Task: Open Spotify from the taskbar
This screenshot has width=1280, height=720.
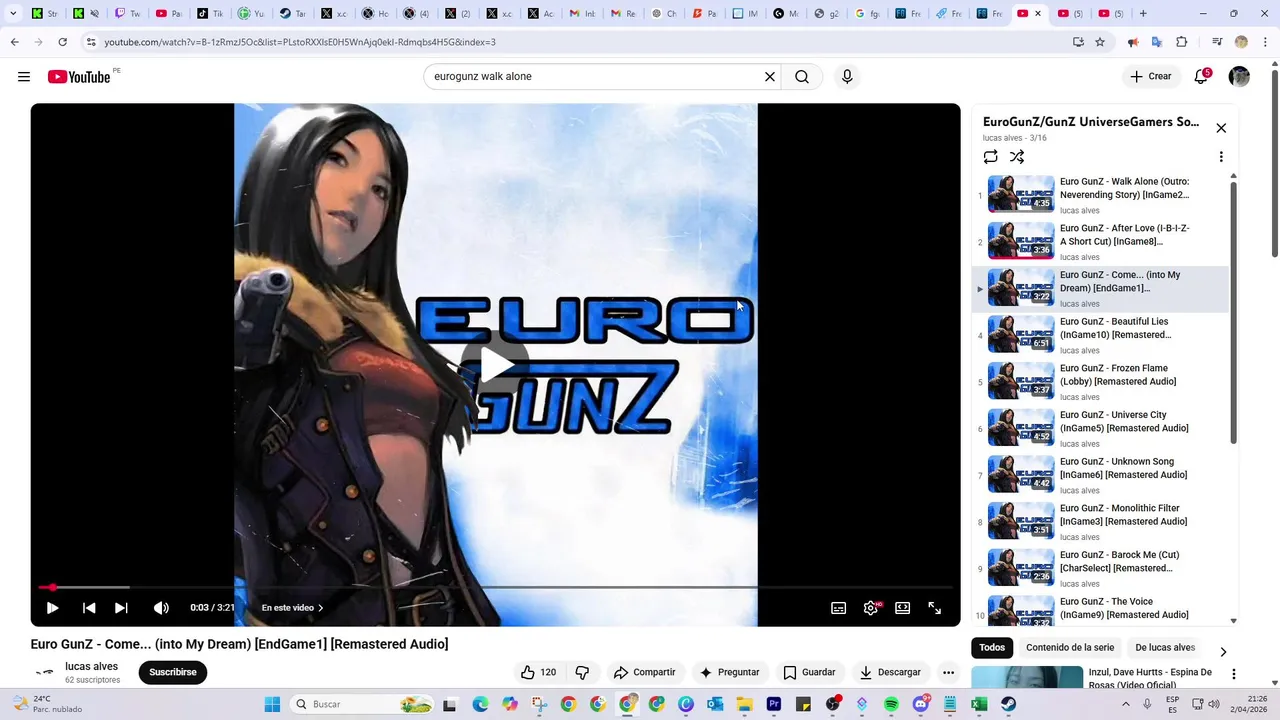Action: [891, 704]
